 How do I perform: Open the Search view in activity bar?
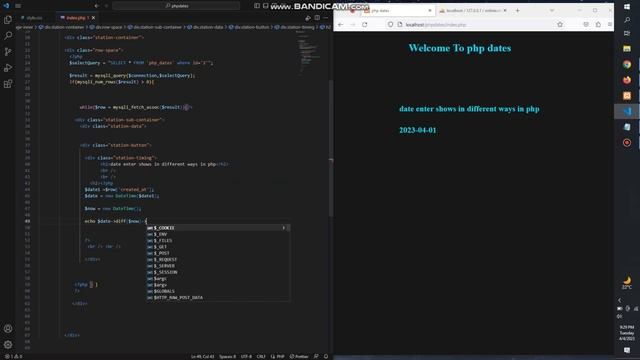pyautogui.click(x=8, y=36)
